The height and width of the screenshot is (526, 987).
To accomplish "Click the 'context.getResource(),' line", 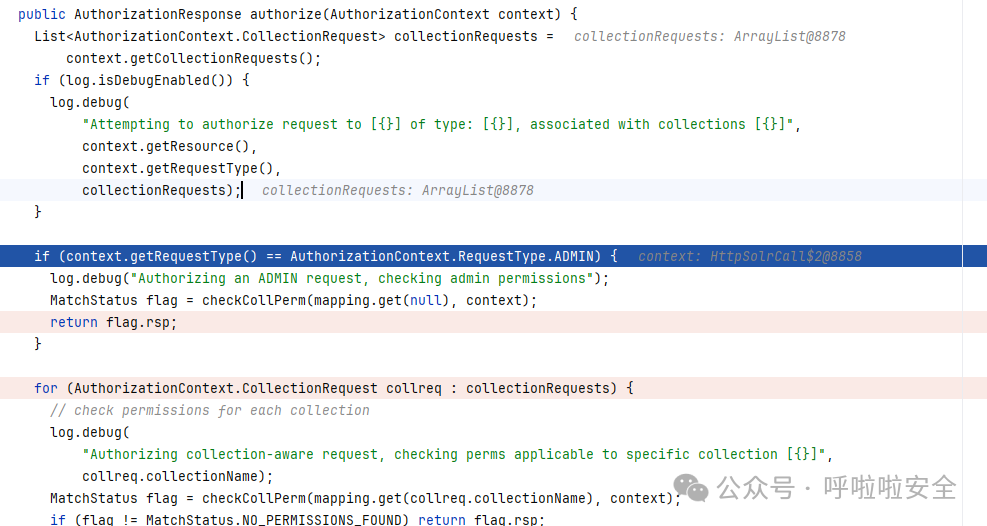I will (x=169, y=147).
